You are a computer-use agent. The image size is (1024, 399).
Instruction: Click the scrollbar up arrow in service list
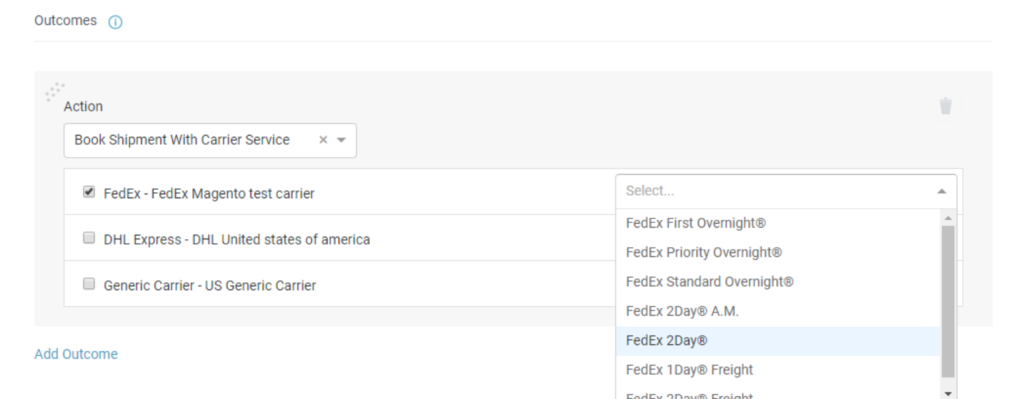coord(948,217)
